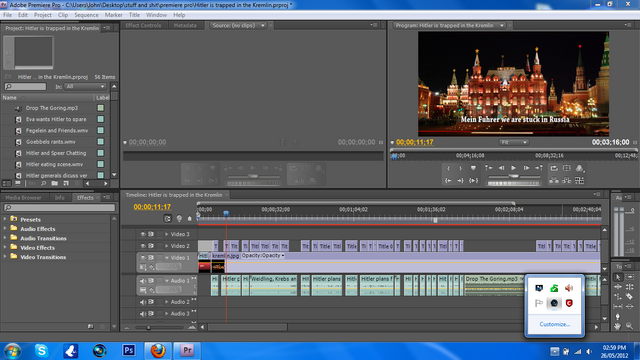Play In to Out in Program monitor
The image size is (640, 360).
(x=473, y=180)
